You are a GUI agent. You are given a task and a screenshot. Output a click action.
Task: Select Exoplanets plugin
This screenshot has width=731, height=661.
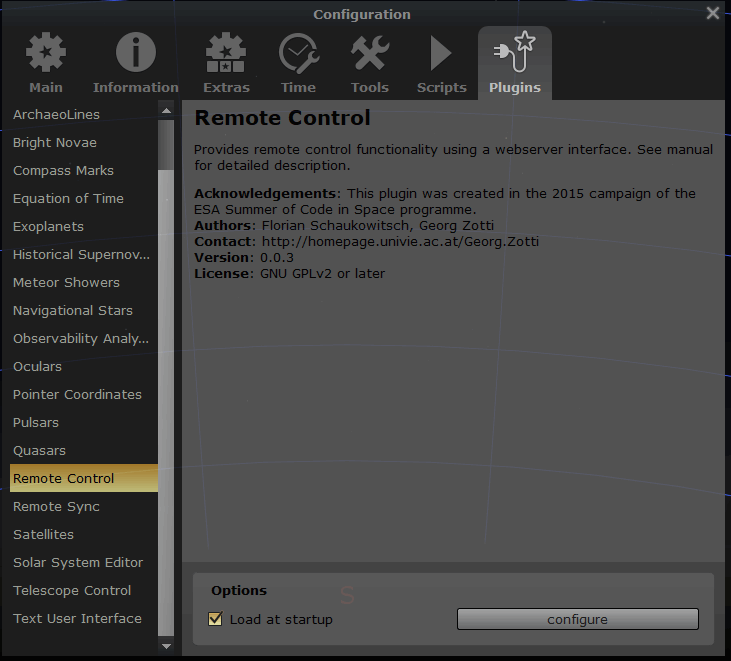pyautogui.click(x=84, y=226)
